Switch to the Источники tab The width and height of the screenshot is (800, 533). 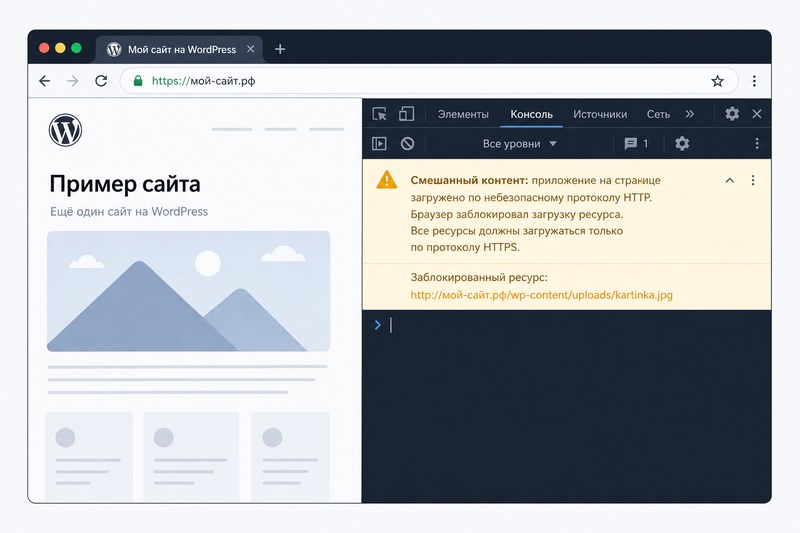[x=600, y=114]
